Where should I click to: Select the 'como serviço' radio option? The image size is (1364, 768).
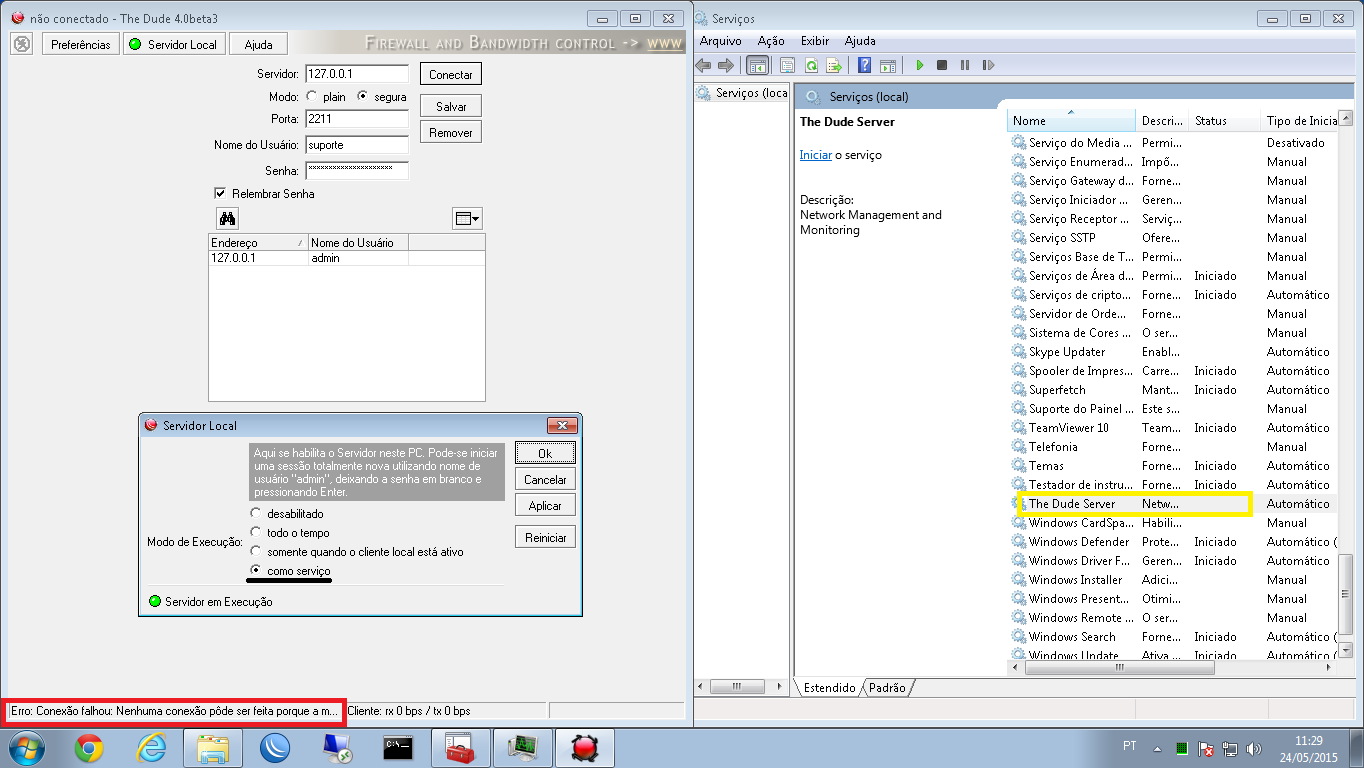pyautogui.click(x=256, y=570)
